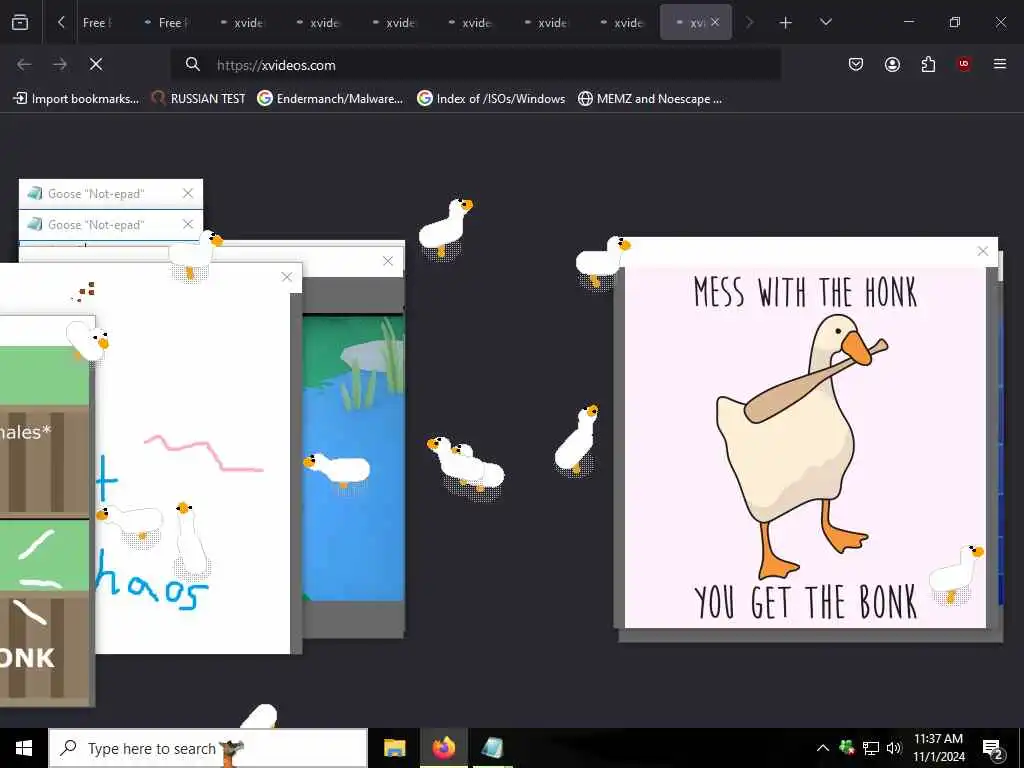Click the Import bookmarks... button
The width and height of the screenshot is (1024, 768).
coord(76,99)
